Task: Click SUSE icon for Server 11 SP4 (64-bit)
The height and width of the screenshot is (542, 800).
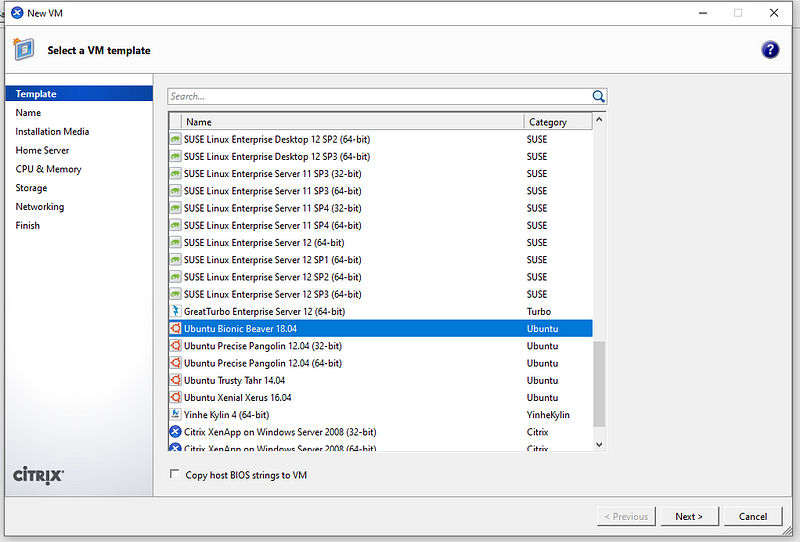Action: [x=175, y=225]
